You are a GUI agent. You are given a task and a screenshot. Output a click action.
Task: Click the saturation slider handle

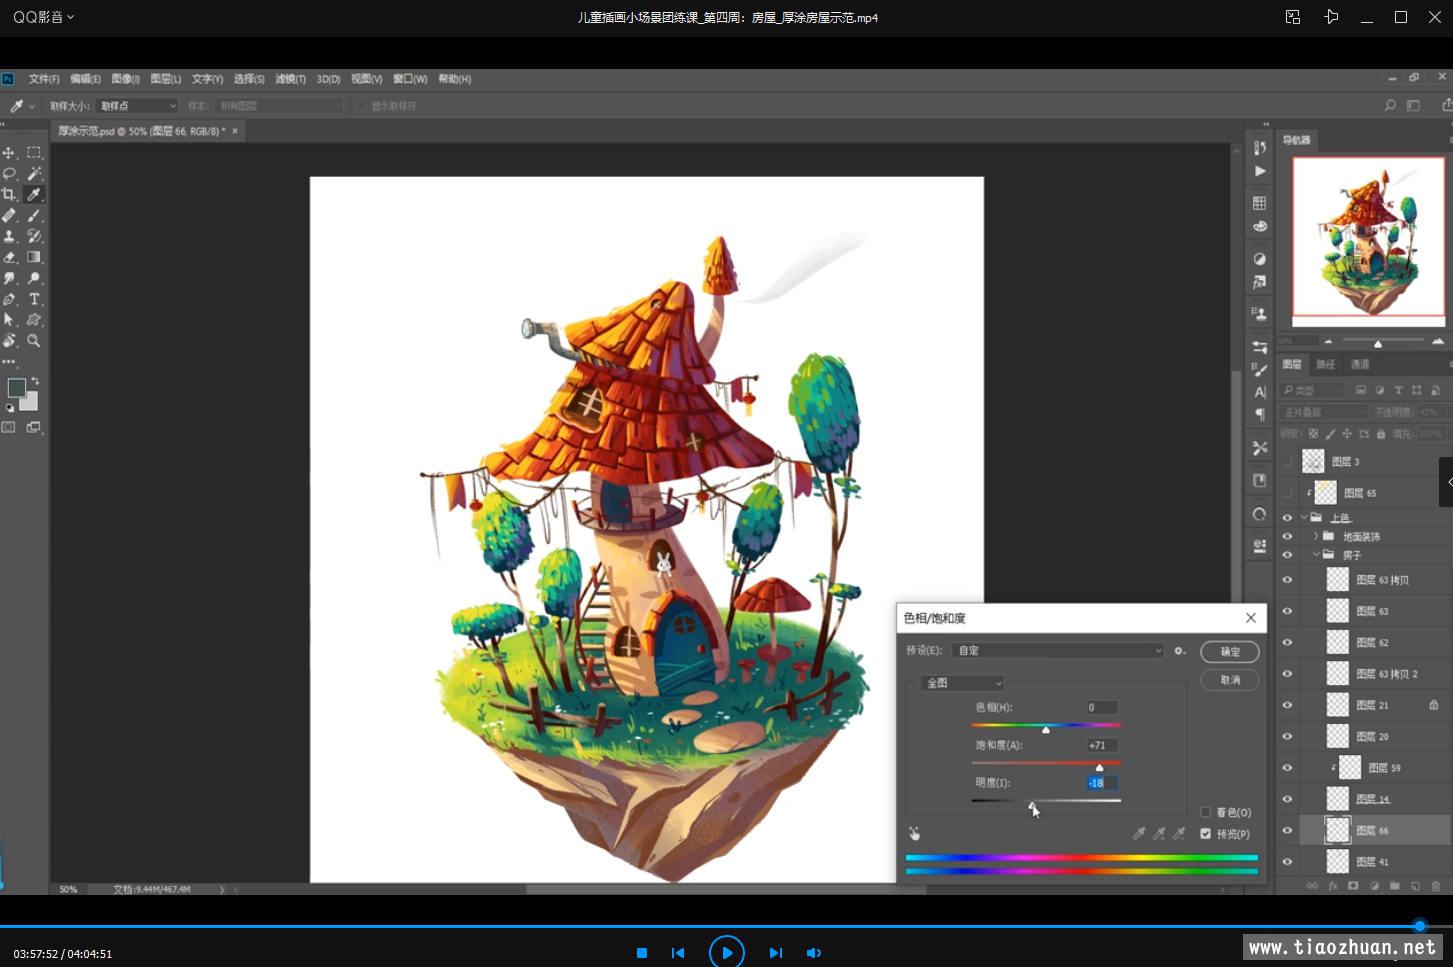(1099, 767)
